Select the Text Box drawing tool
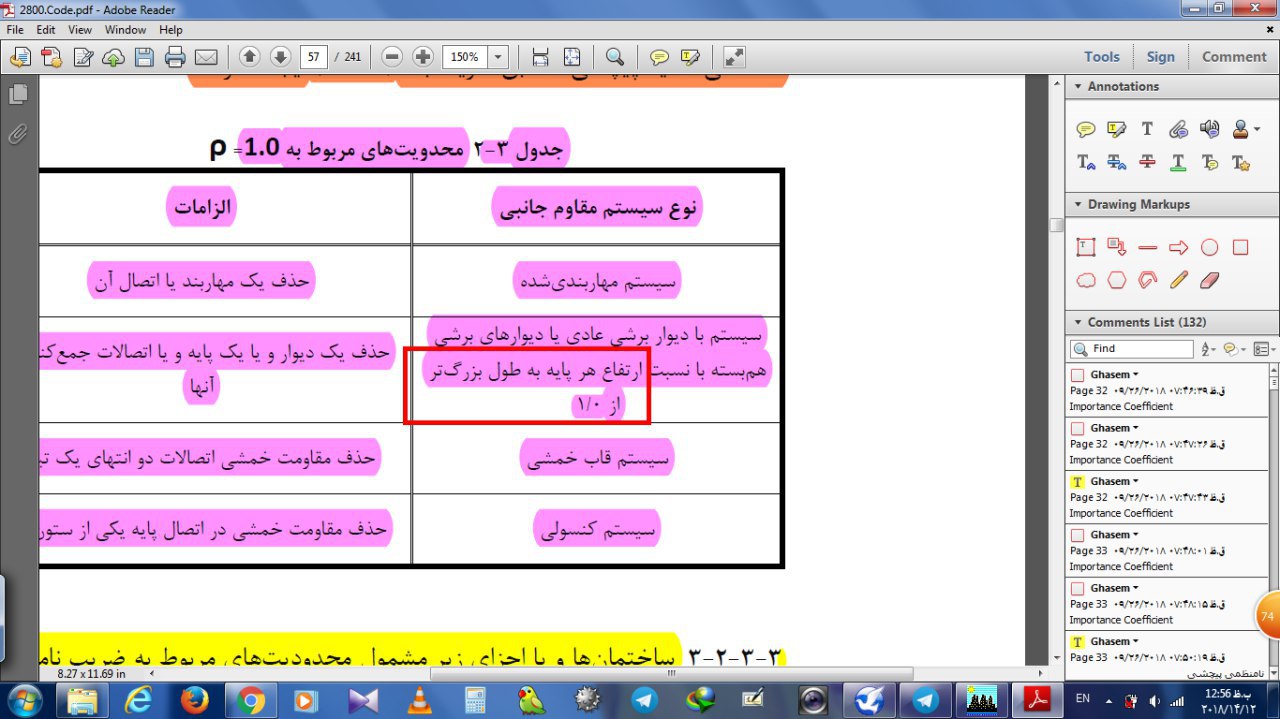The height and width of the screenshot is (719, 1280). (x=1086, y=247)
